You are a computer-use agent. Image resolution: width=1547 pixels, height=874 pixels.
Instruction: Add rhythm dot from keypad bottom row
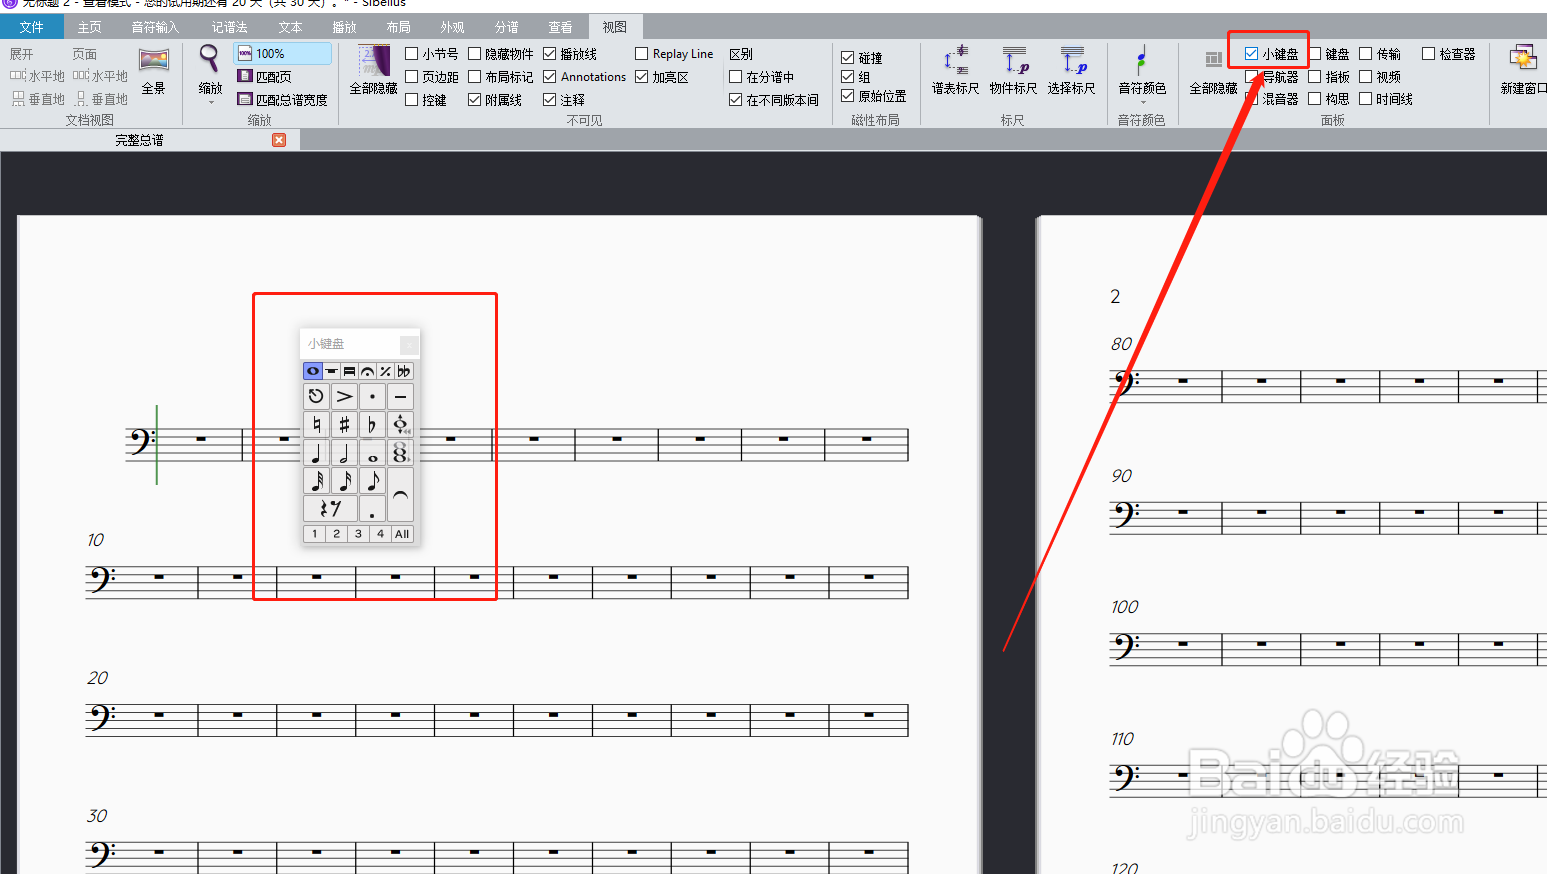tap(372, 508)
